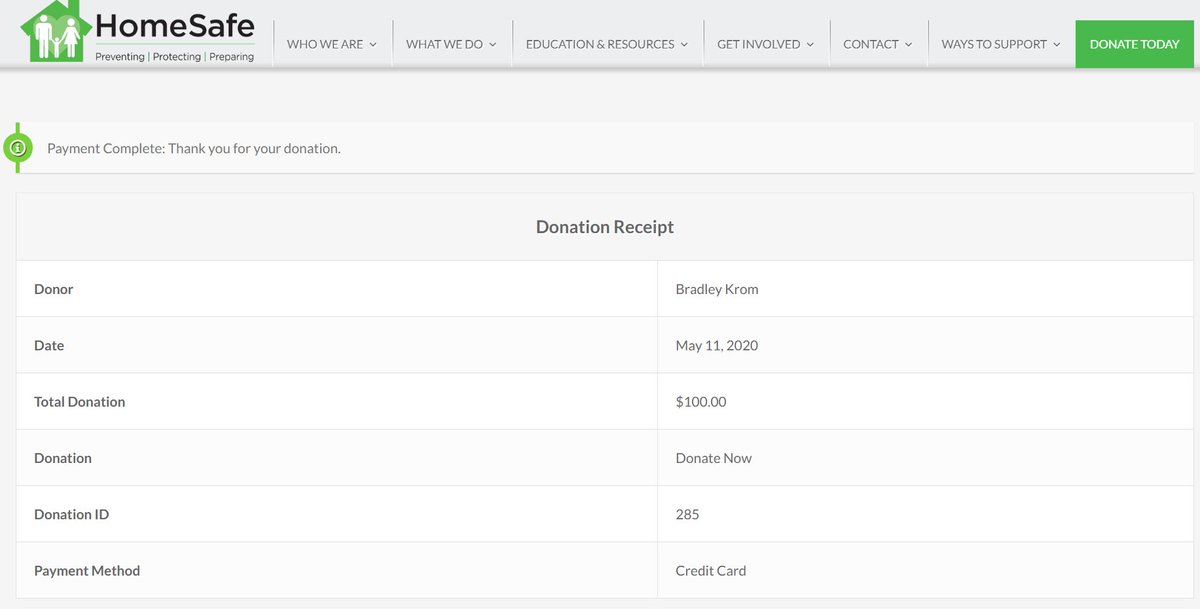Image resolution: width=1200 pixels, height=609 pixels.
Task: Click the Donor row label
Action: click(x=54, y=289)
